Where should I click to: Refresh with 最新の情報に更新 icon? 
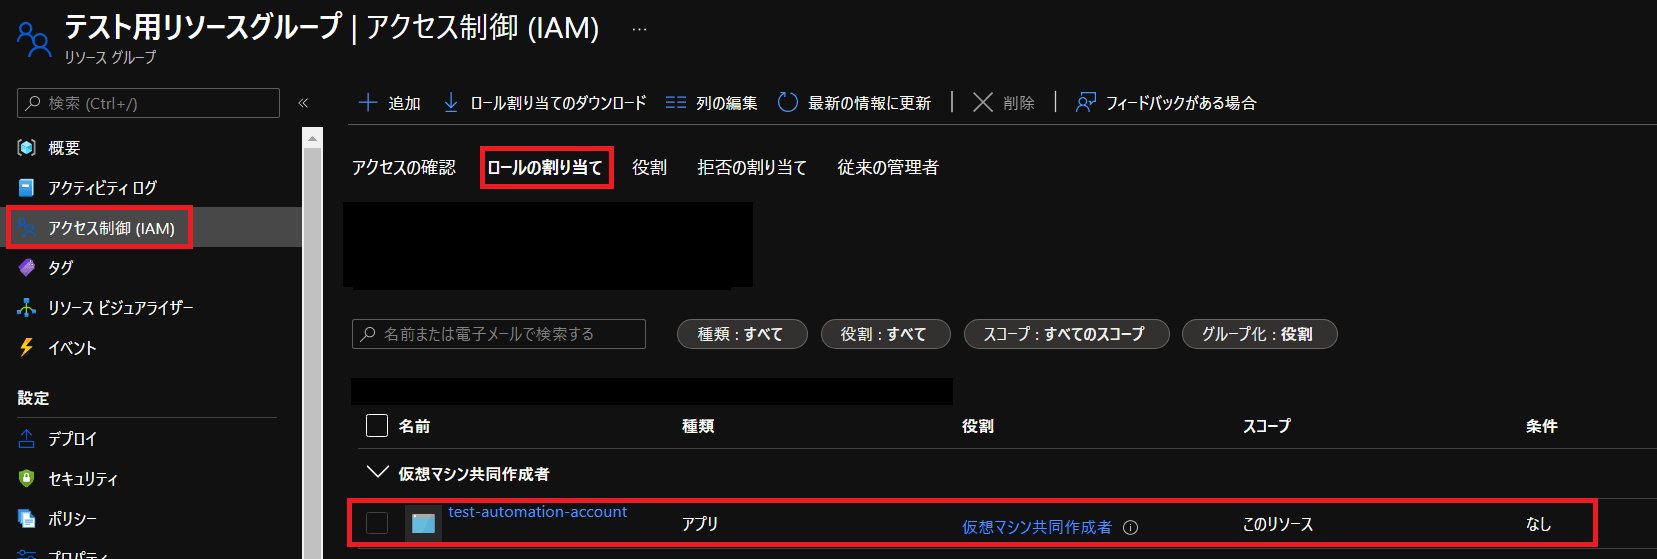click(788, 103)
